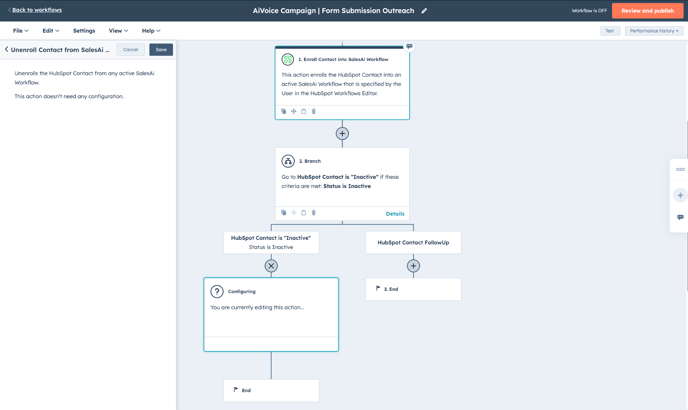Image resolution: width=688 pixels, height=410 pixels.
Task: Edit workflow name with pencil icon
Action: (x=424, y=11)
